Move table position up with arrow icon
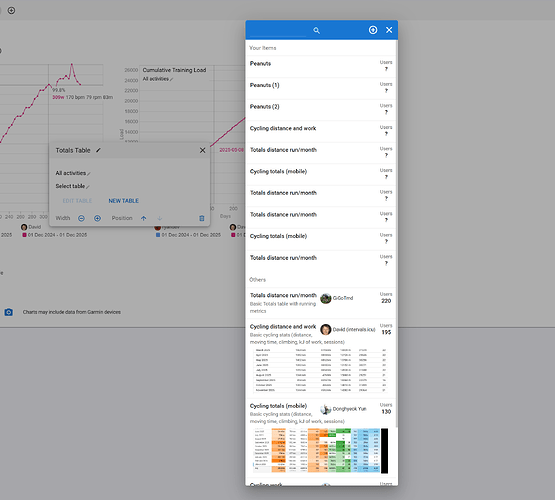The width and height of the screenshot is (555, 500). click(x=143, y=218)
